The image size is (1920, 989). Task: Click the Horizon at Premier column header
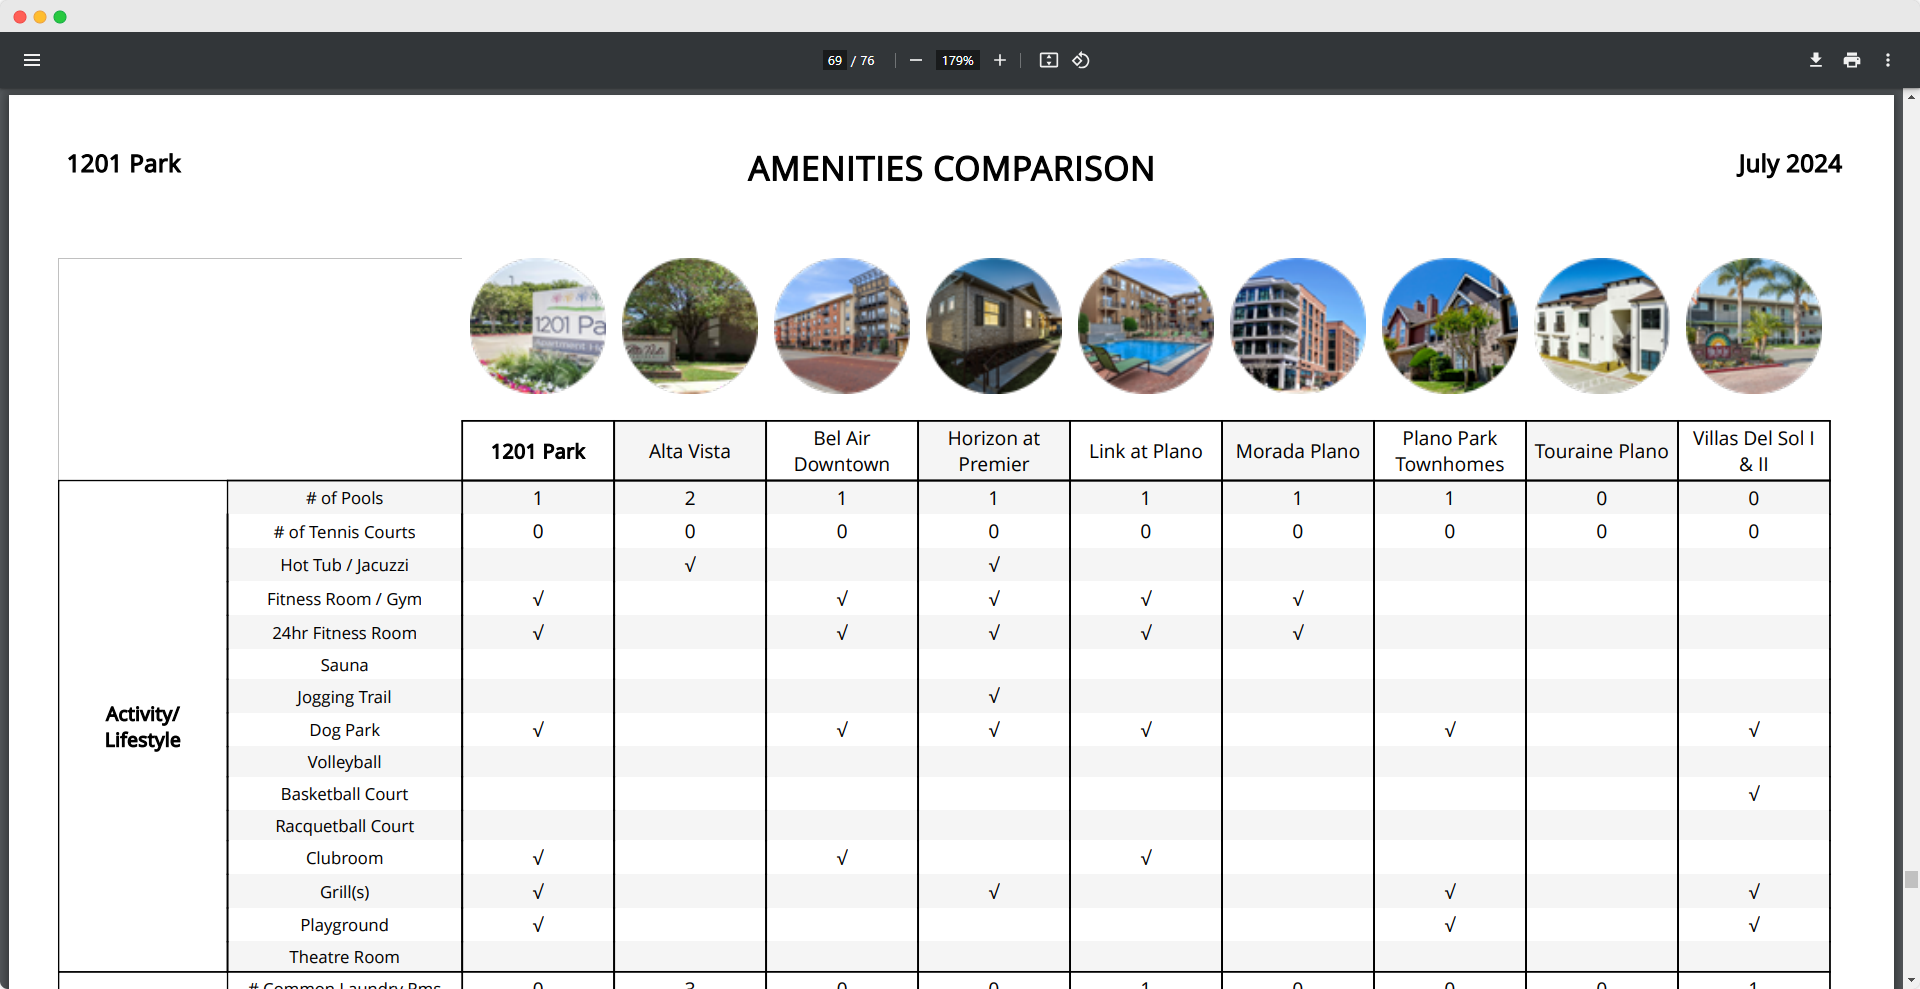tap(994, 451)
